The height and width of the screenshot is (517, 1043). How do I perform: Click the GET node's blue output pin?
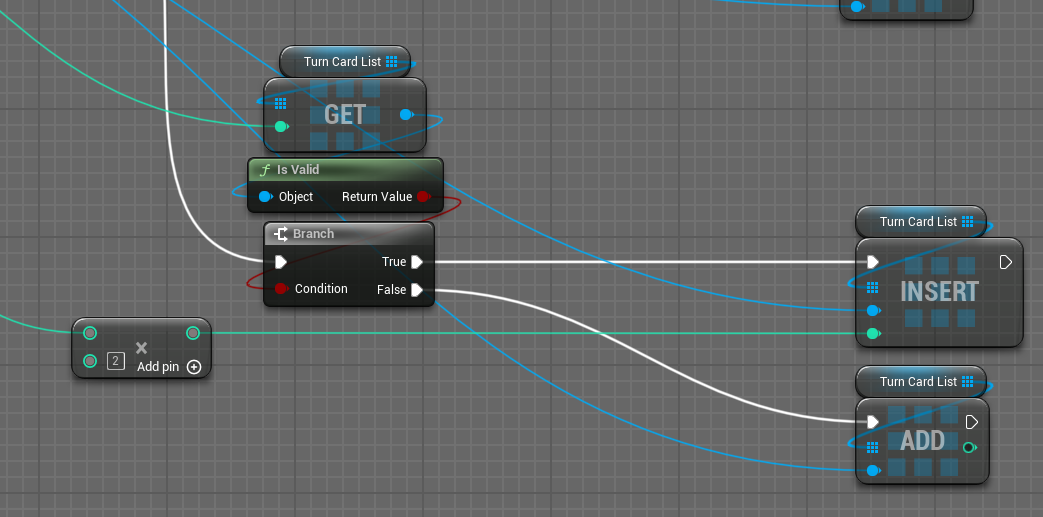(x=405, y=115)
